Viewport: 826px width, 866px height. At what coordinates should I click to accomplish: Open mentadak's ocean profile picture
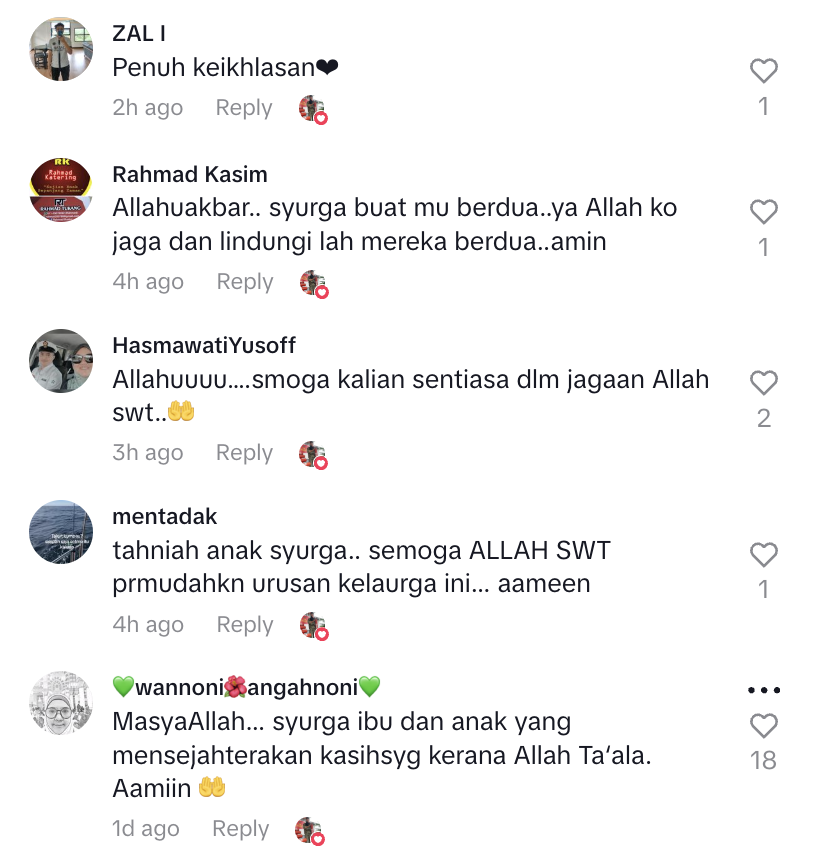[x=61, y=532]
